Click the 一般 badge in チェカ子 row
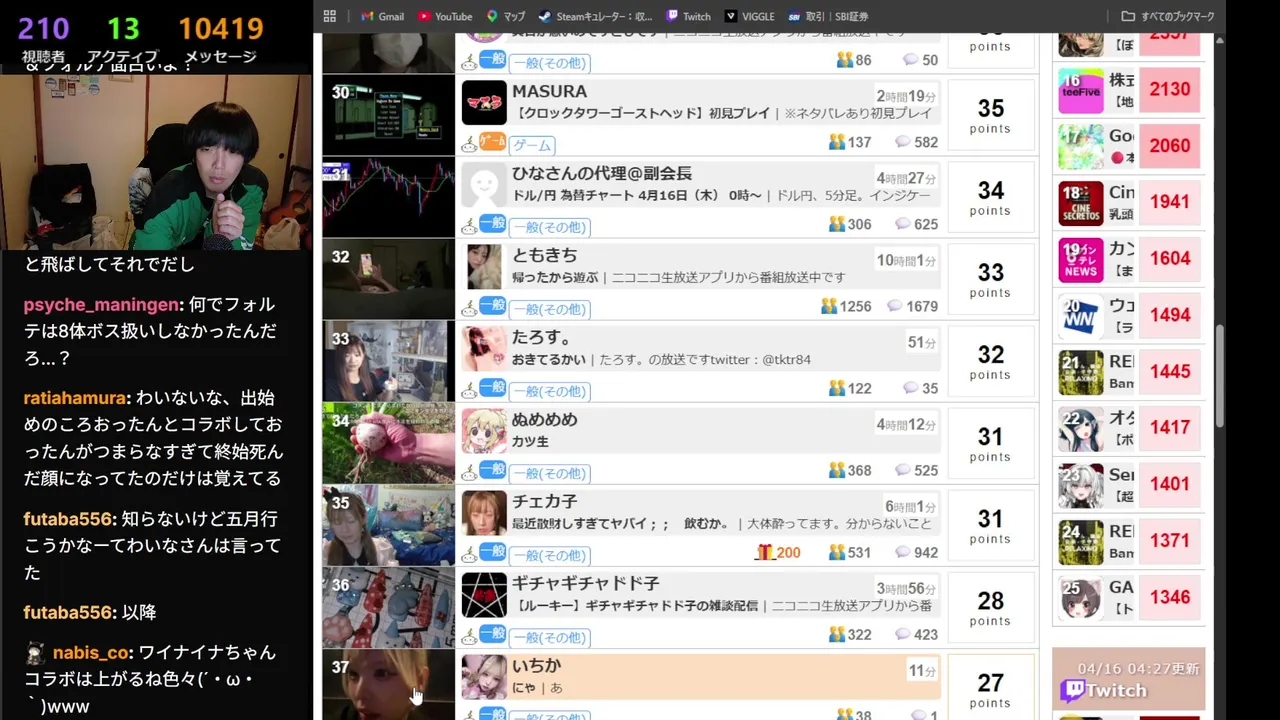The image size is (1280, 720). pyautogui.click(x=492, y=551)
